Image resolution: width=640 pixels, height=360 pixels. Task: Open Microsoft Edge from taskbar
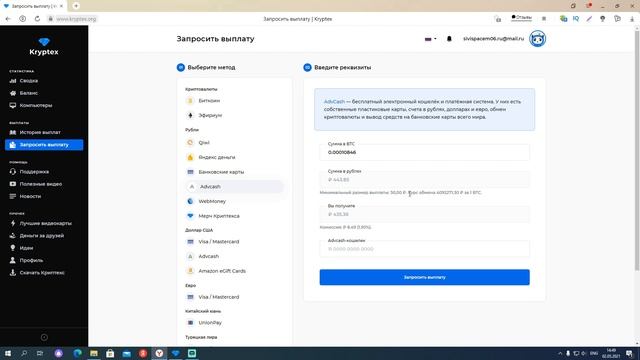[x=77, y=353]
